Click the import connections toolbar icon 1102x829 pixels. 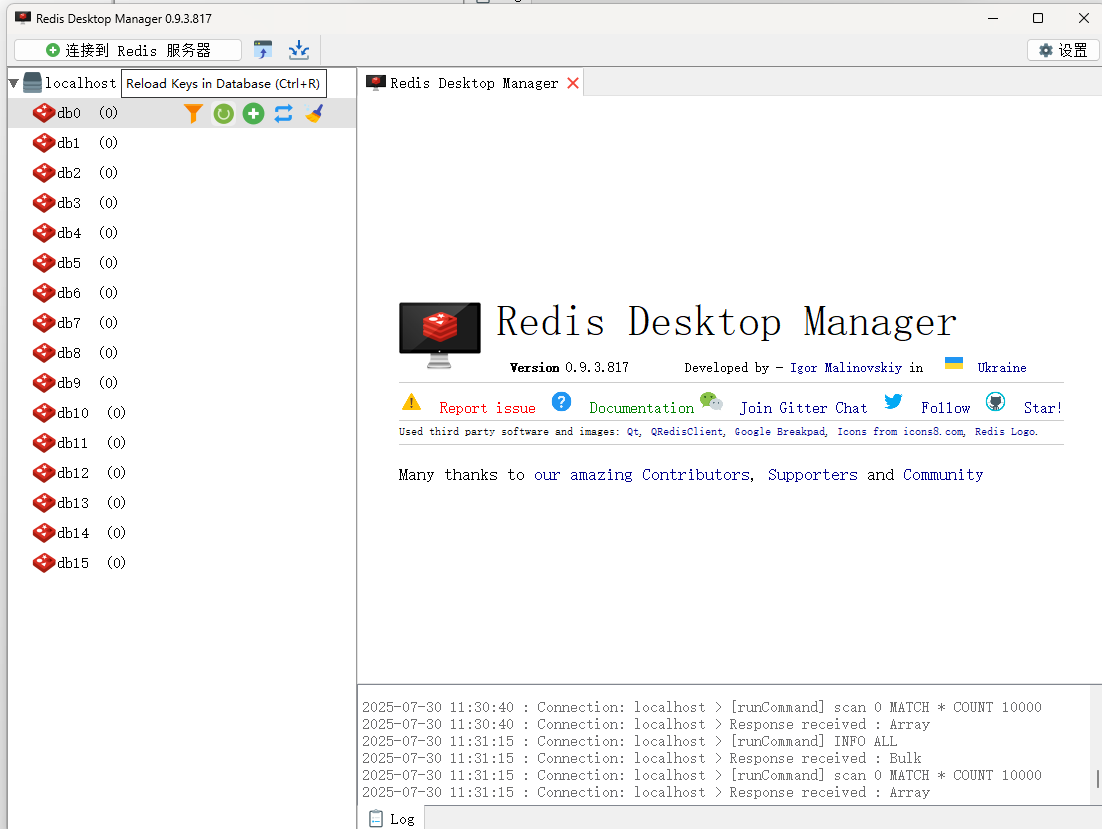263,50
